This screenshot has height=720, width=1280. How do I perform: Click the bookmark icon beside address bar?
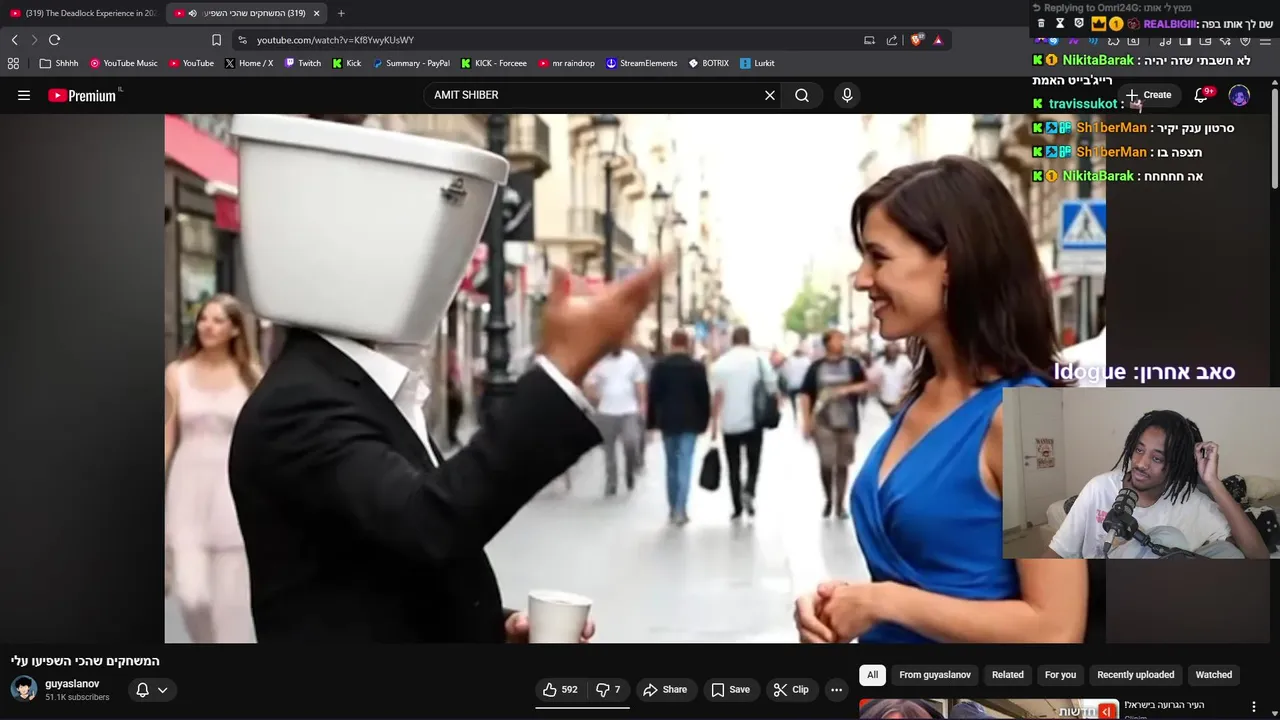tap(216, 40)
